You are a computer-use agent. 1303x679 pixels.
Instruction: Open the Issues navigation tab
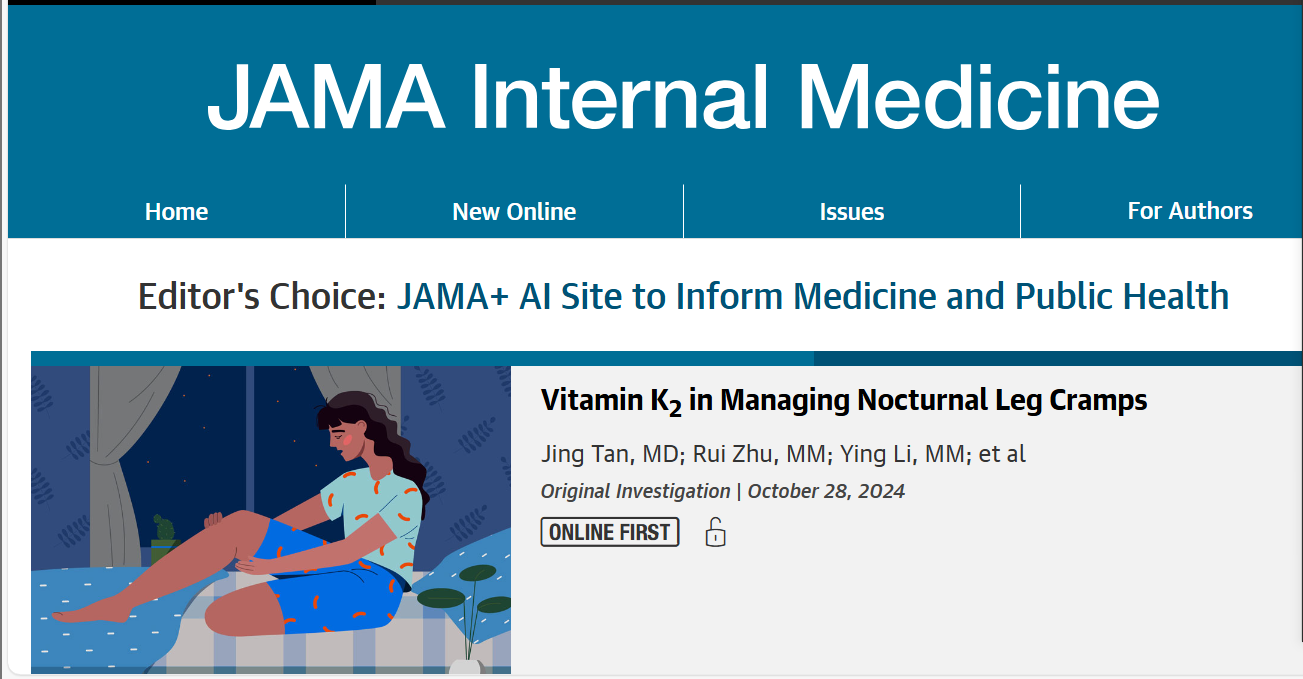click(852, 212)
